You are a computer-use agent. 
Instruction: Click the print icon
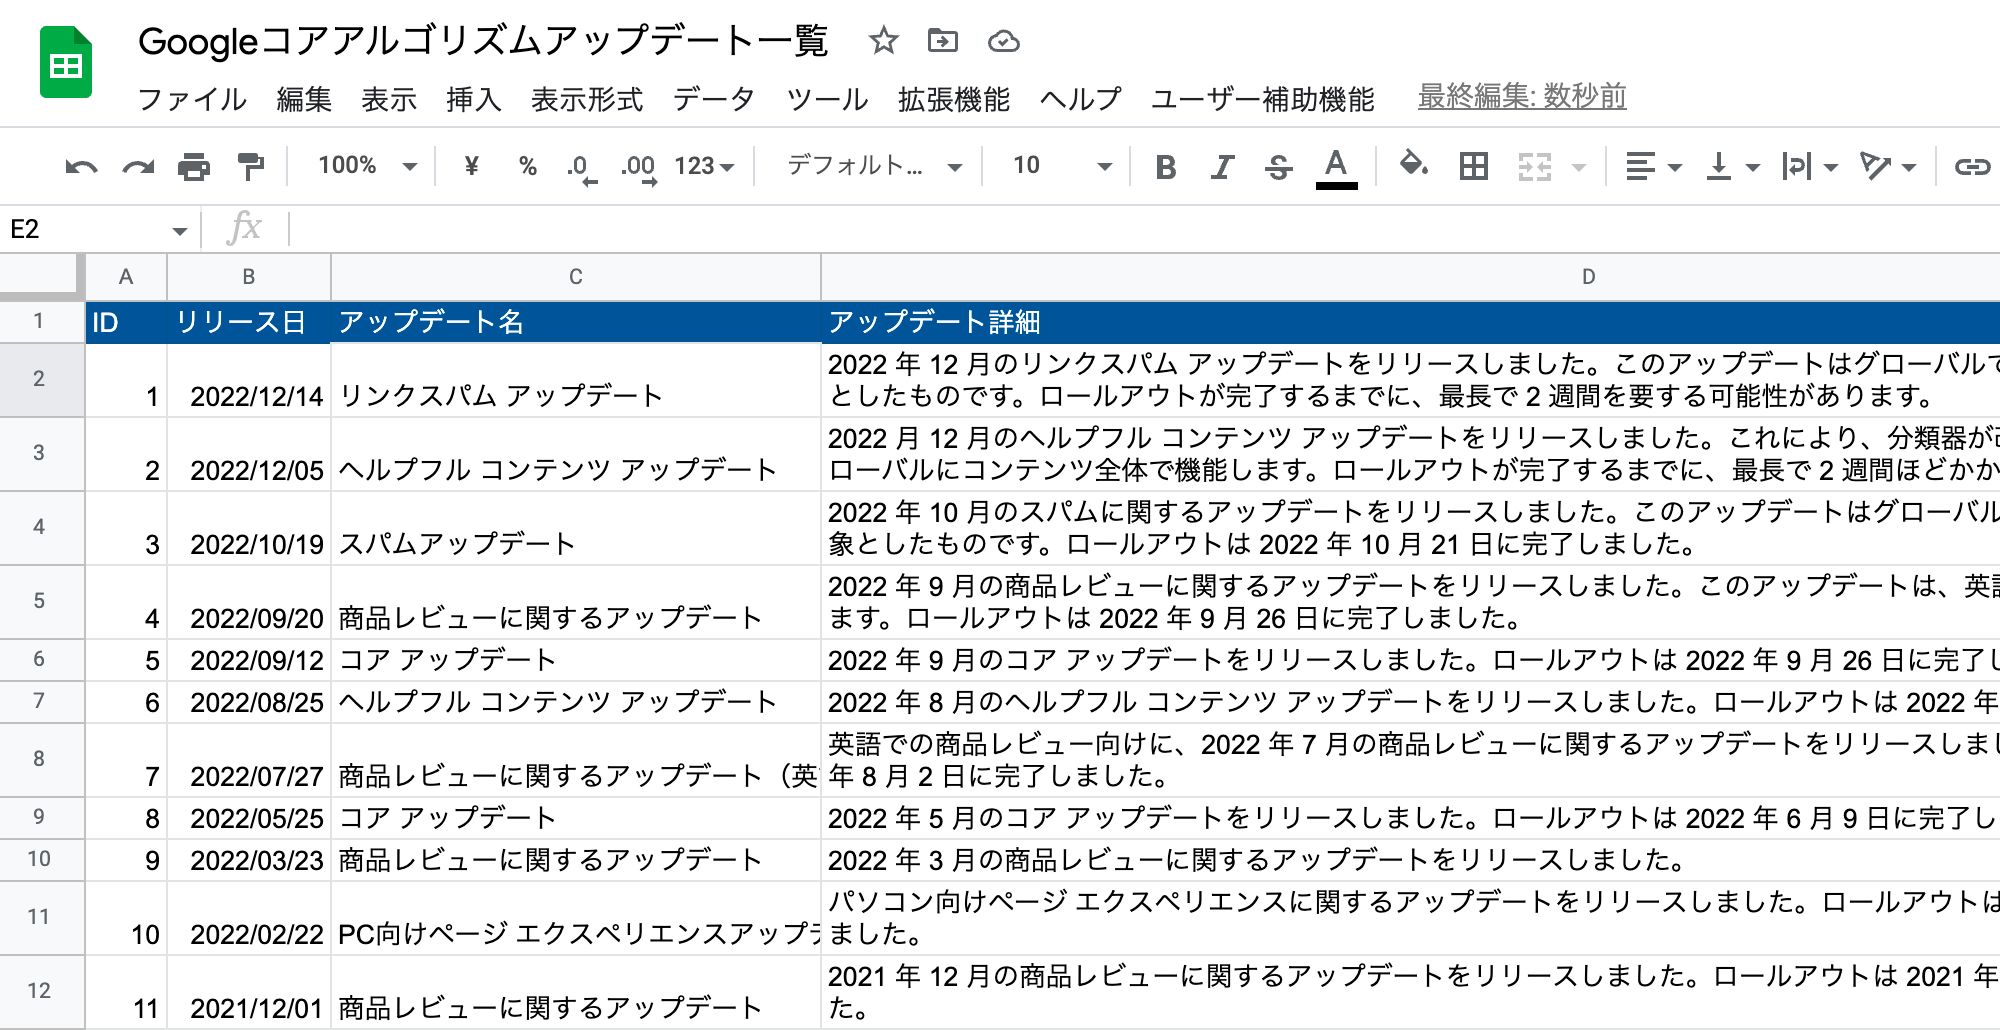tap(194, 167)
